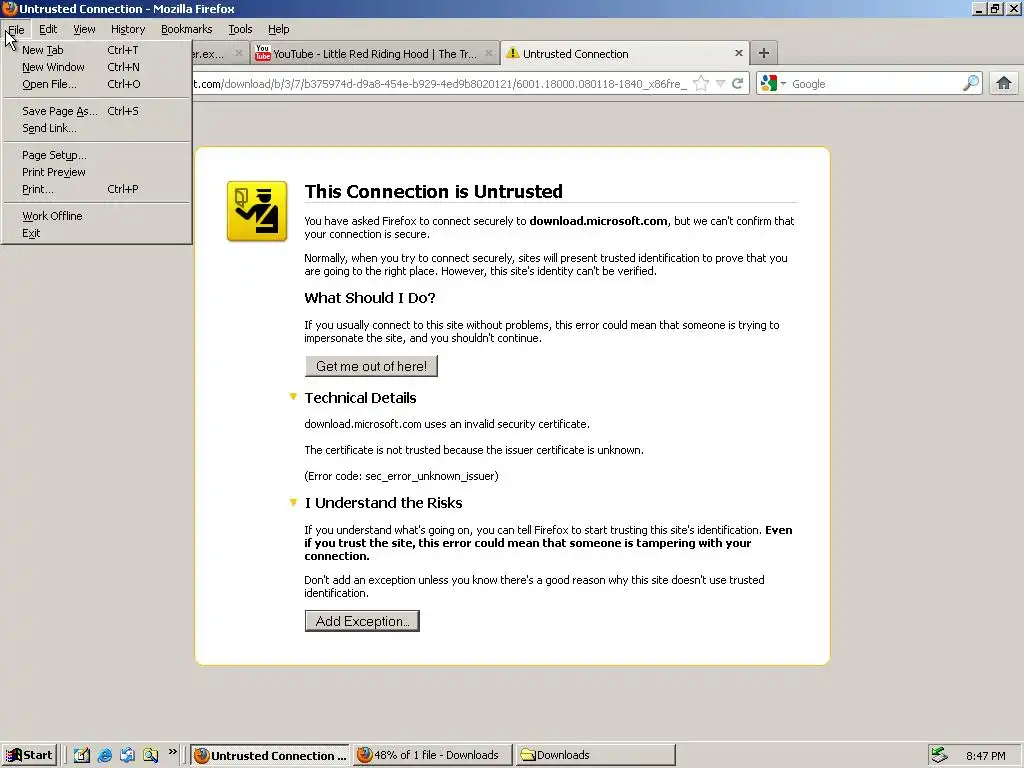Click the search magnifier icon
The height and width of the screenshot is (768, 1024).
971,84
